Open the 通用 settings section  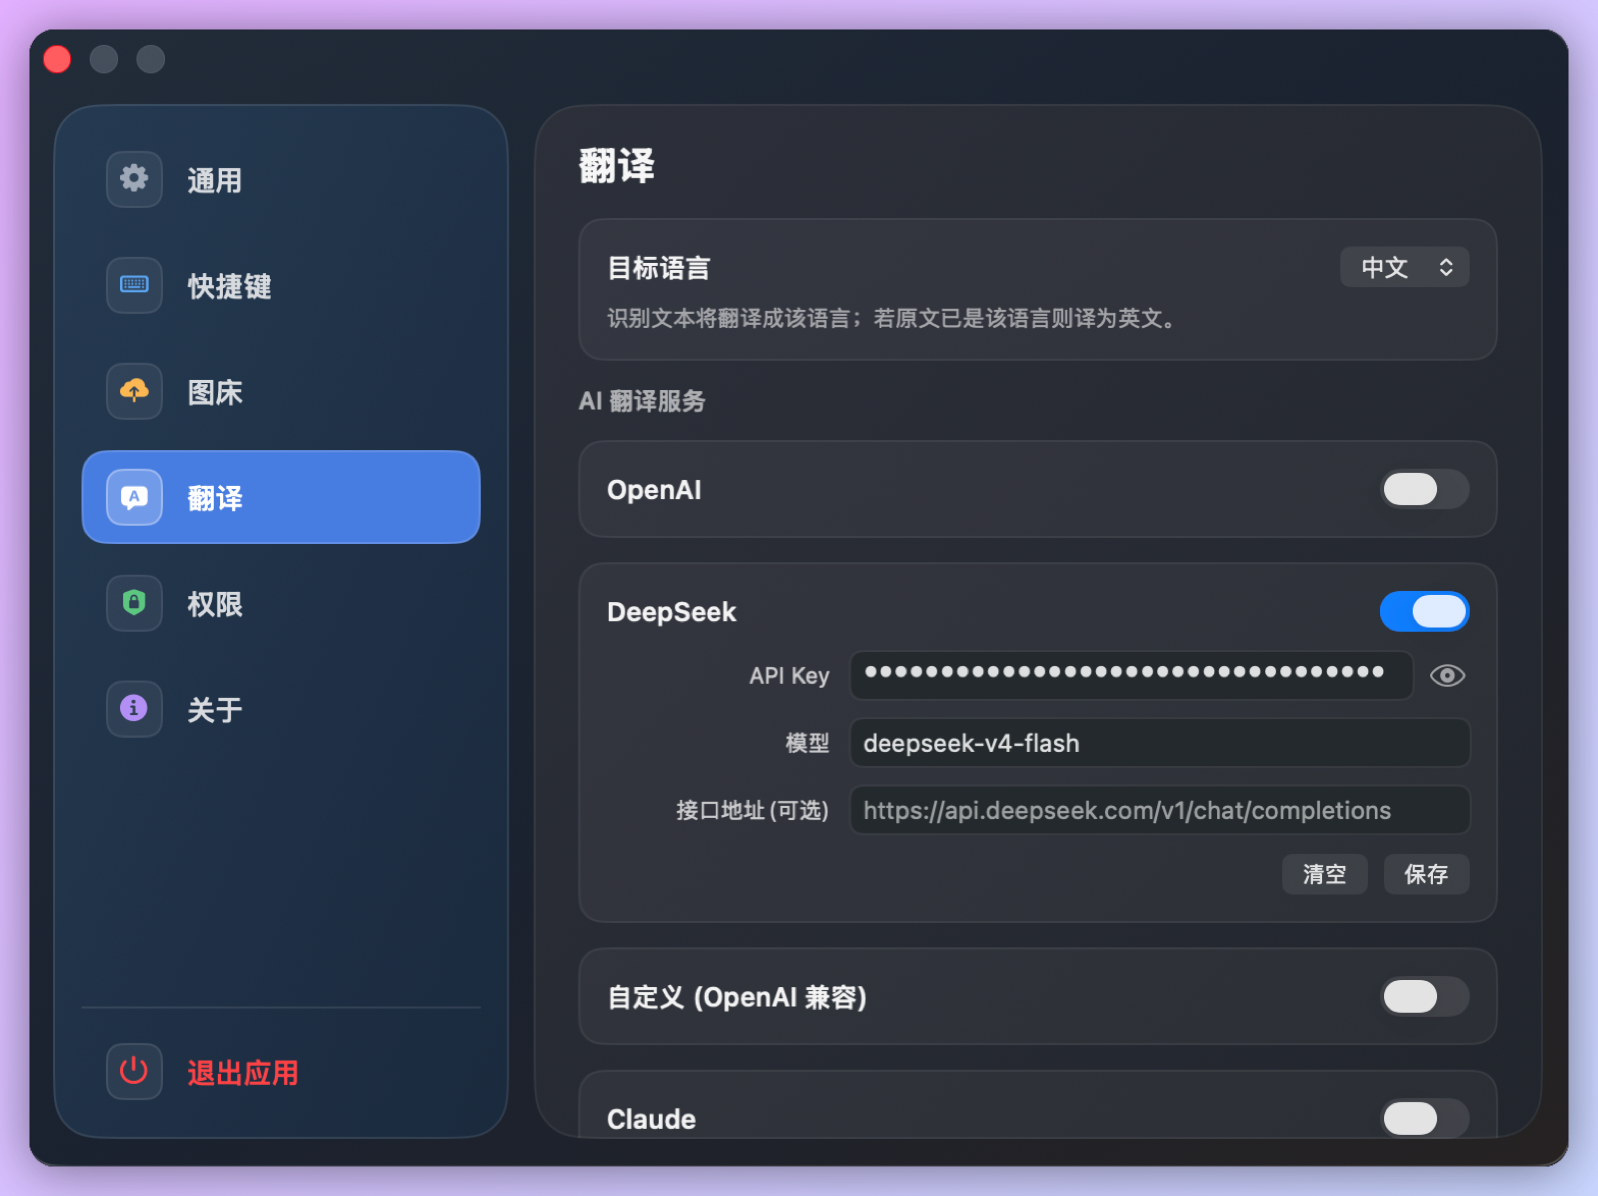coord(281,180)
